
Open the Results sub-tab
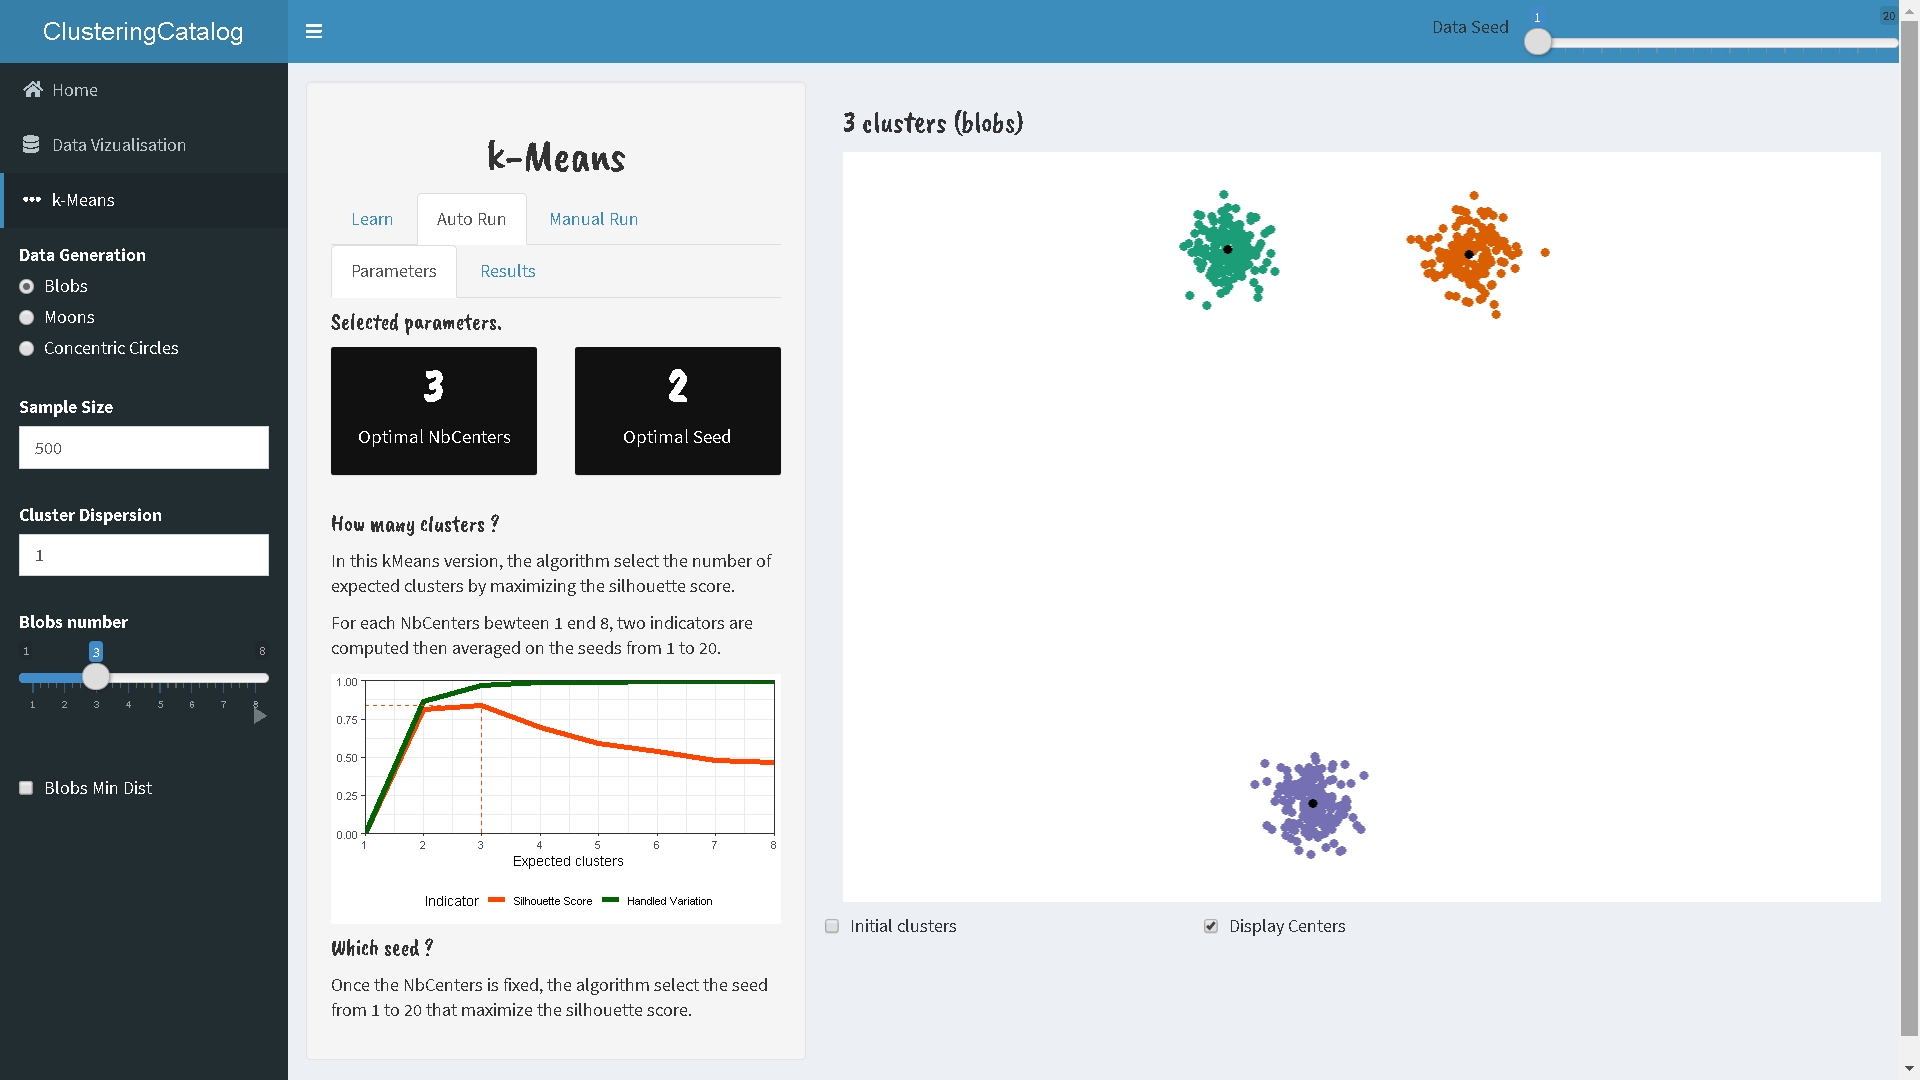pos(507,271)
